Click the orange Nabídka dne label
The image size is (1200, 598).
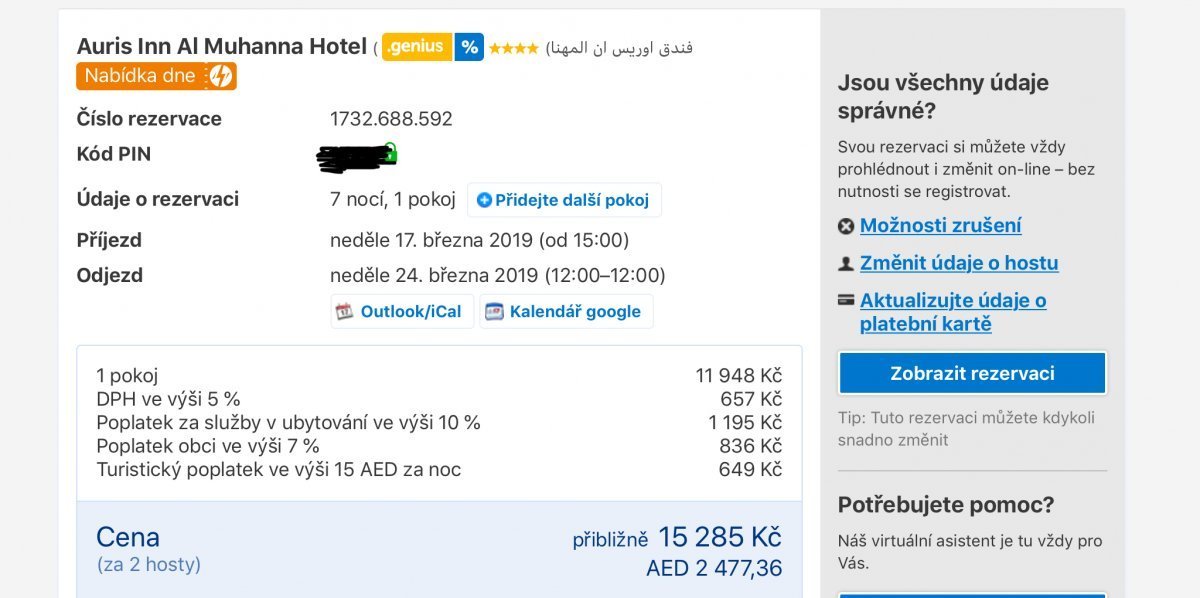140,76
